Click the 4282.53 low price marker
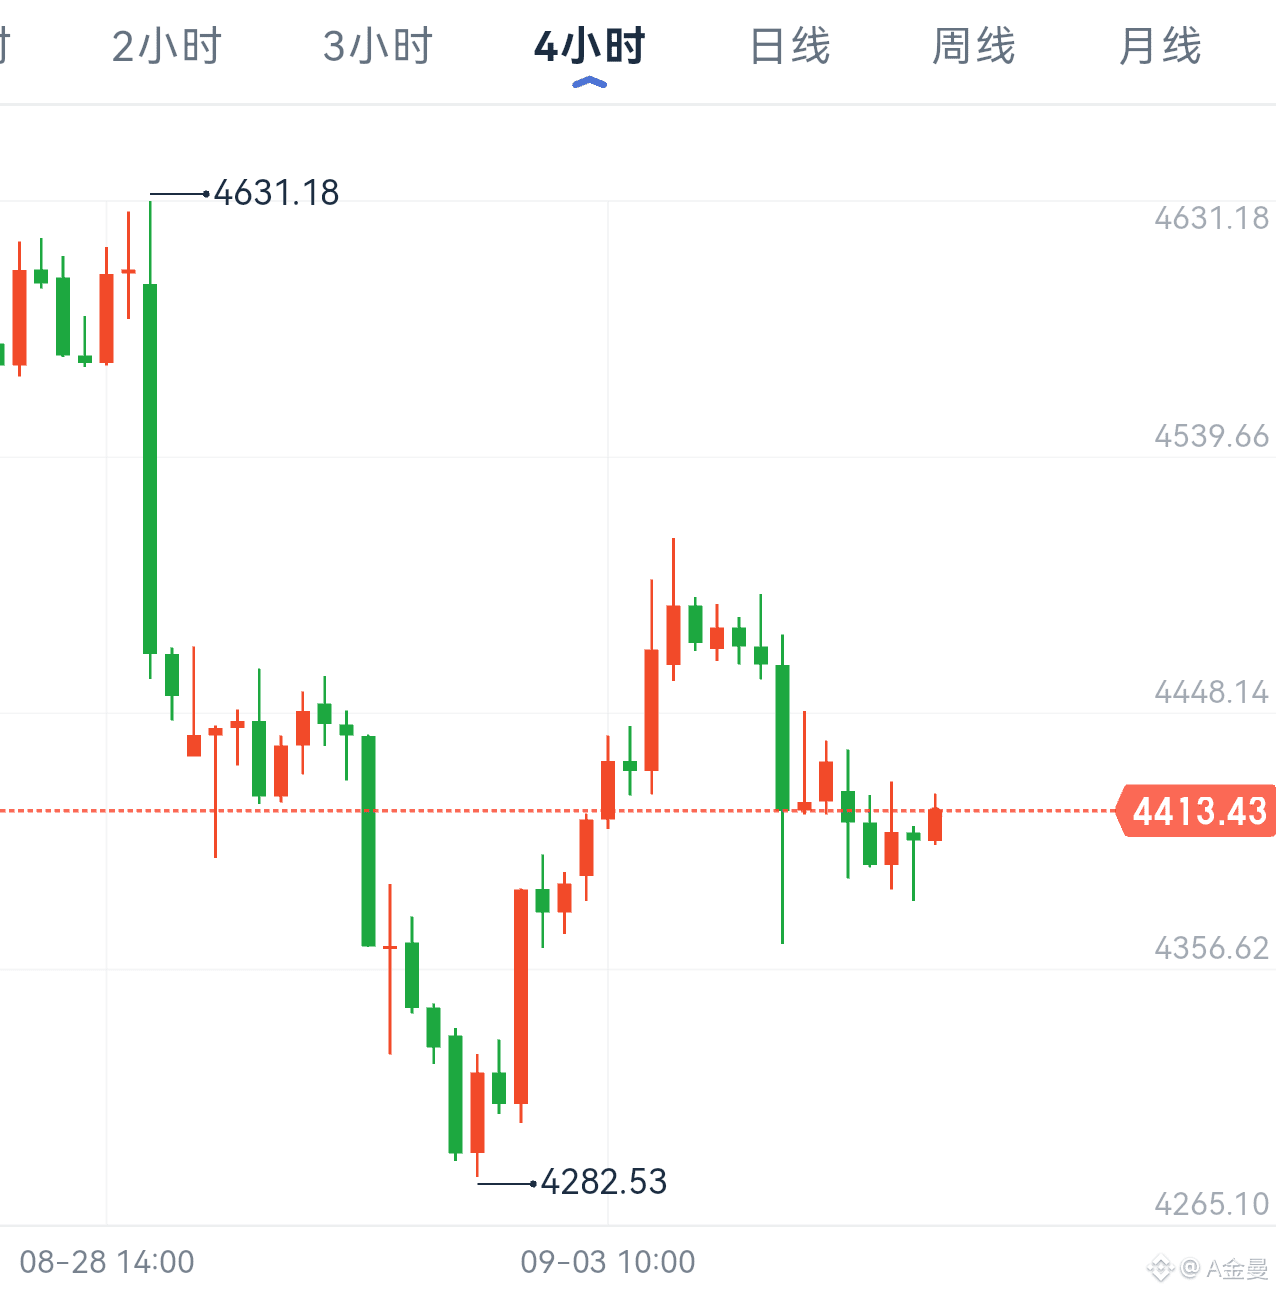Screen dimensions: 1276x1294 pos(603,1182)
